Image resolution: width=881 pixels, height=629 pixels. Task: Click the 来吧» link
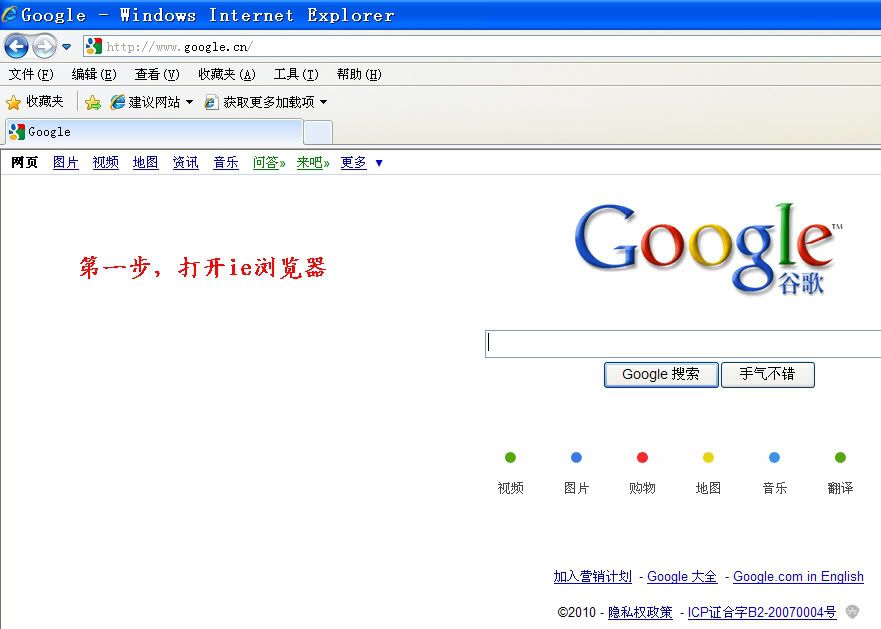pos(313,162)
